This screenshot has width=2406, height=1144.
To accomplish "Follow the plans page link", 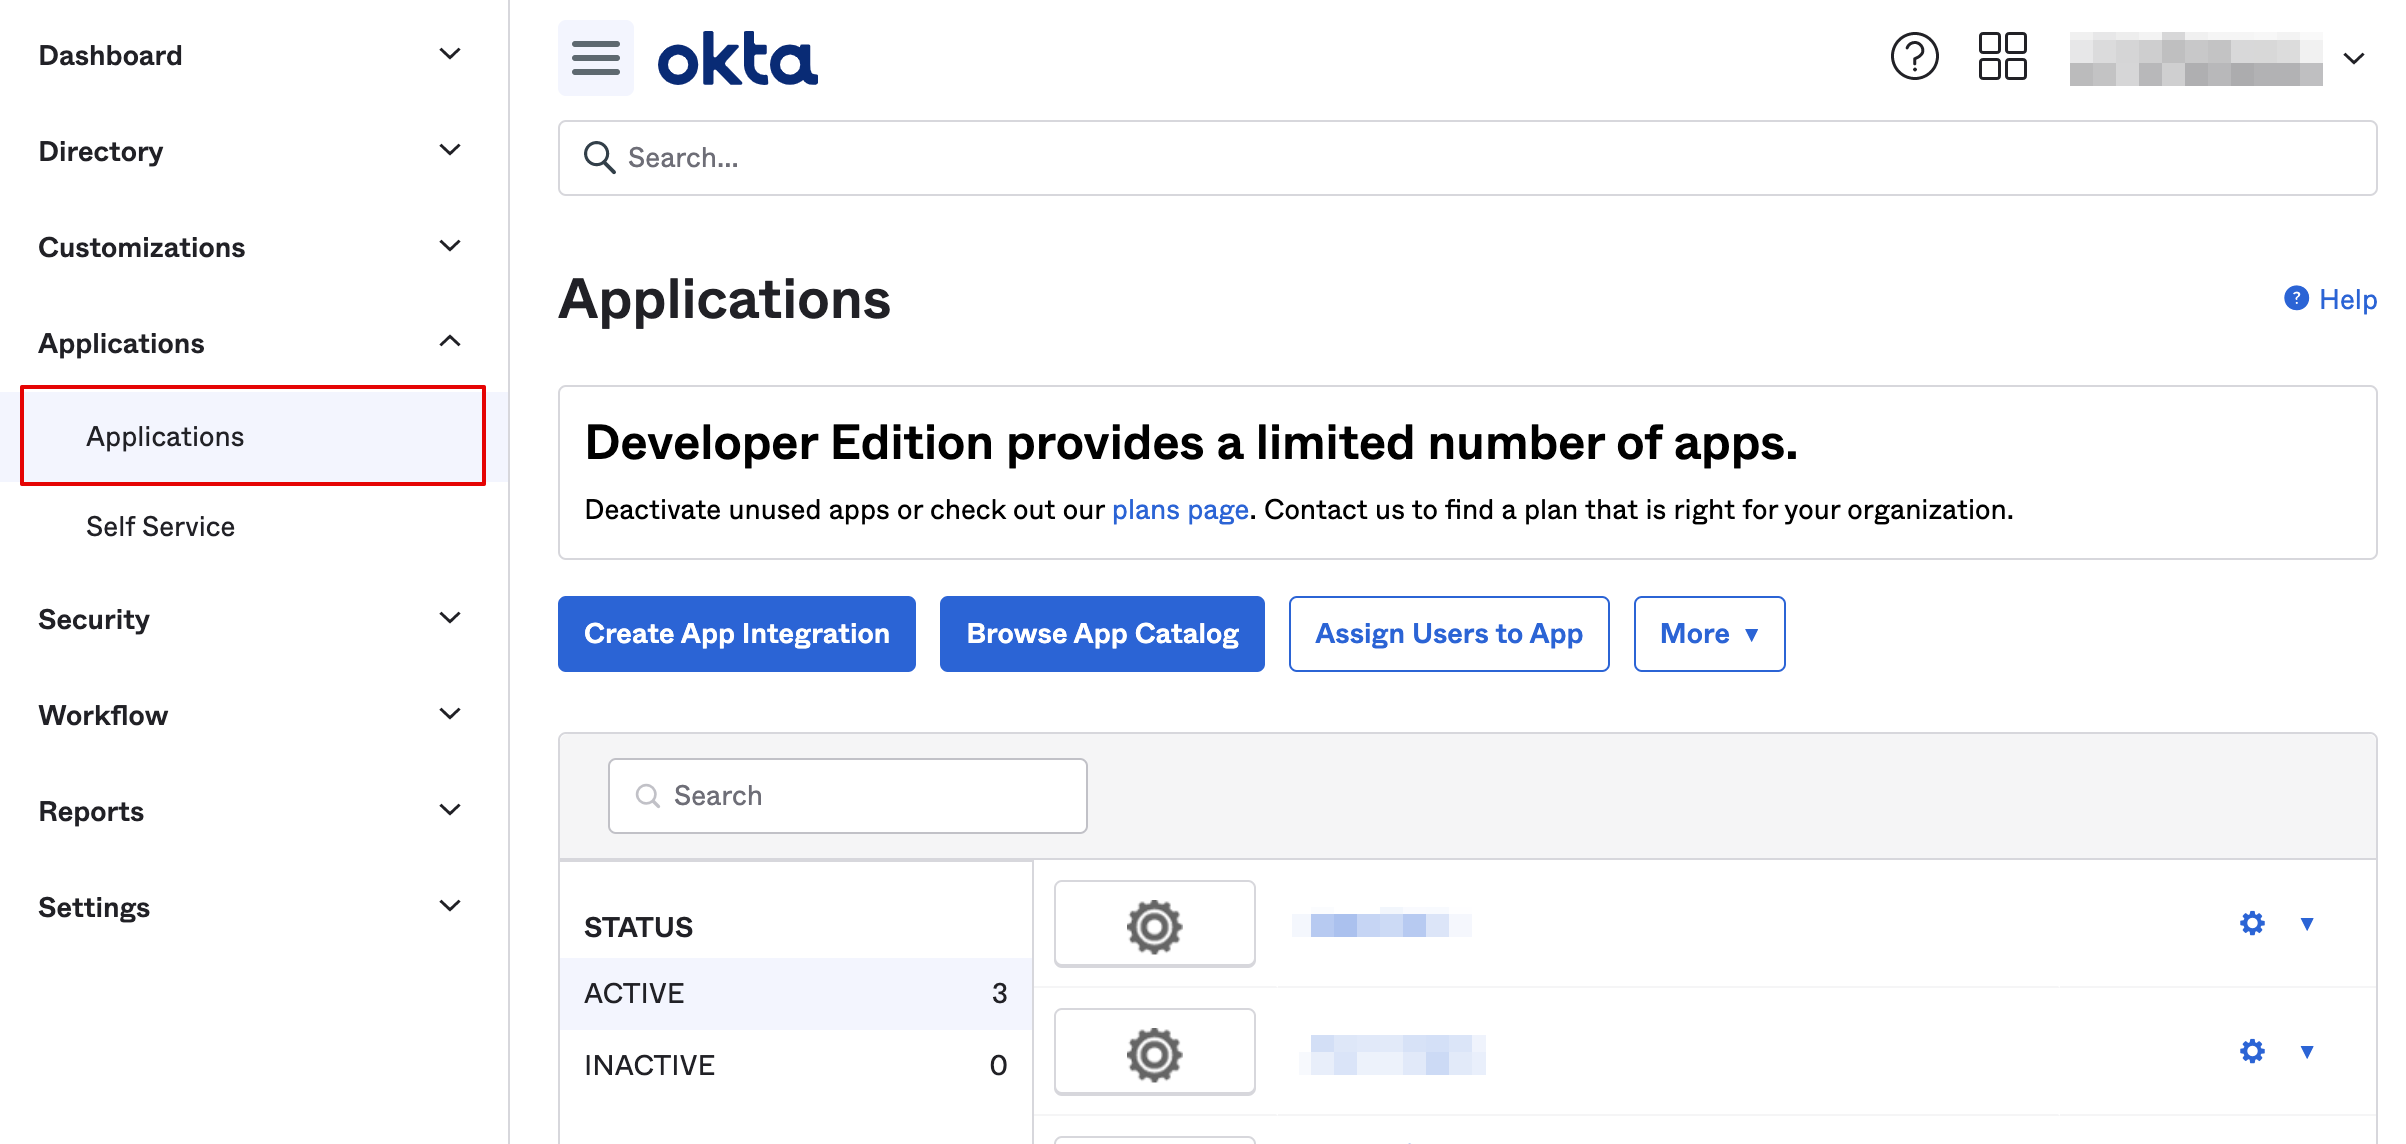I will pos(1180,510).
